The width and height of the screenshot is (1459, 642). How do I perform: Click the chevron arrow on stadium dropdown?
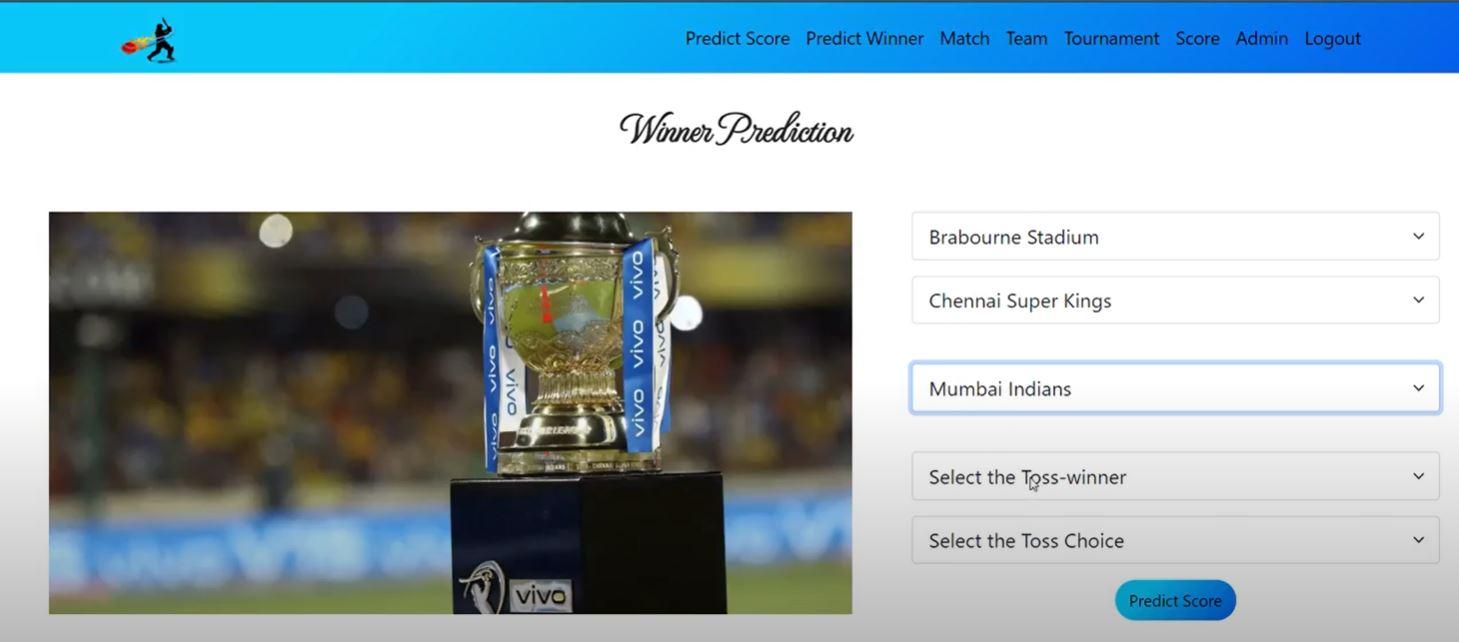1418,236
